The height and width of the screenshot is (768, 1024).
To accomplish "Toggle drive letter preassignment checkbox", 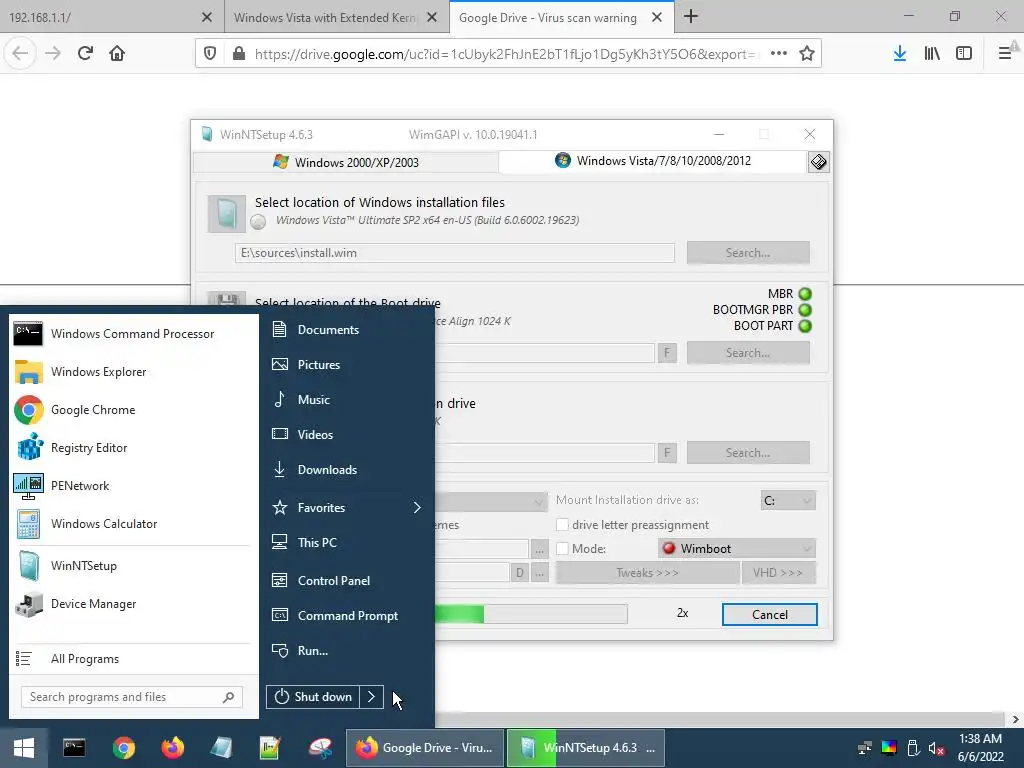I will tap(562, 524).
